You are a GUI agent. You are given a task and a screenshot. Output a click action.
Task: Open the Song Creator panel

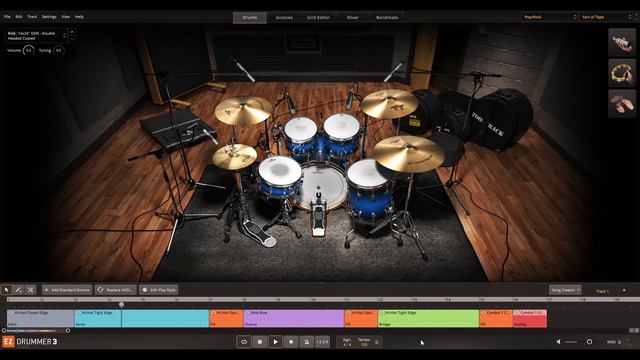coord(565,290)
